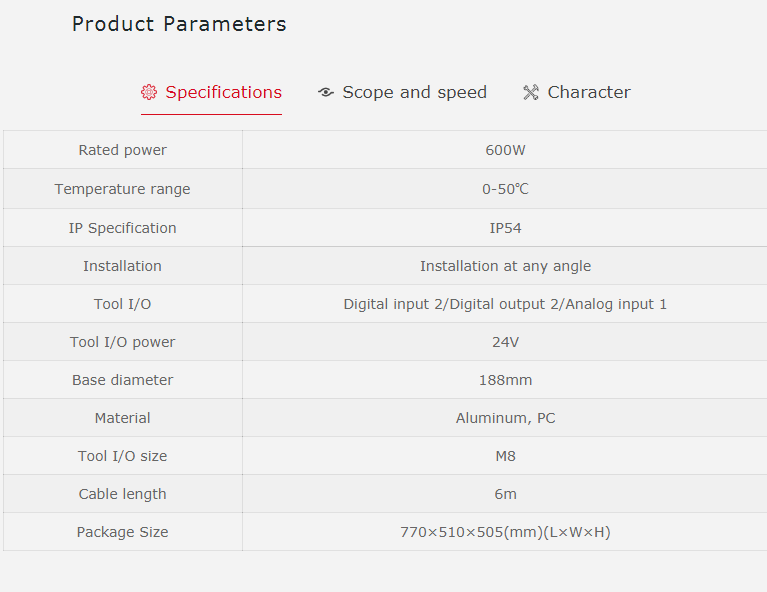Click the Temperature range label
This screenshot has width=767, height=592.
123,189
